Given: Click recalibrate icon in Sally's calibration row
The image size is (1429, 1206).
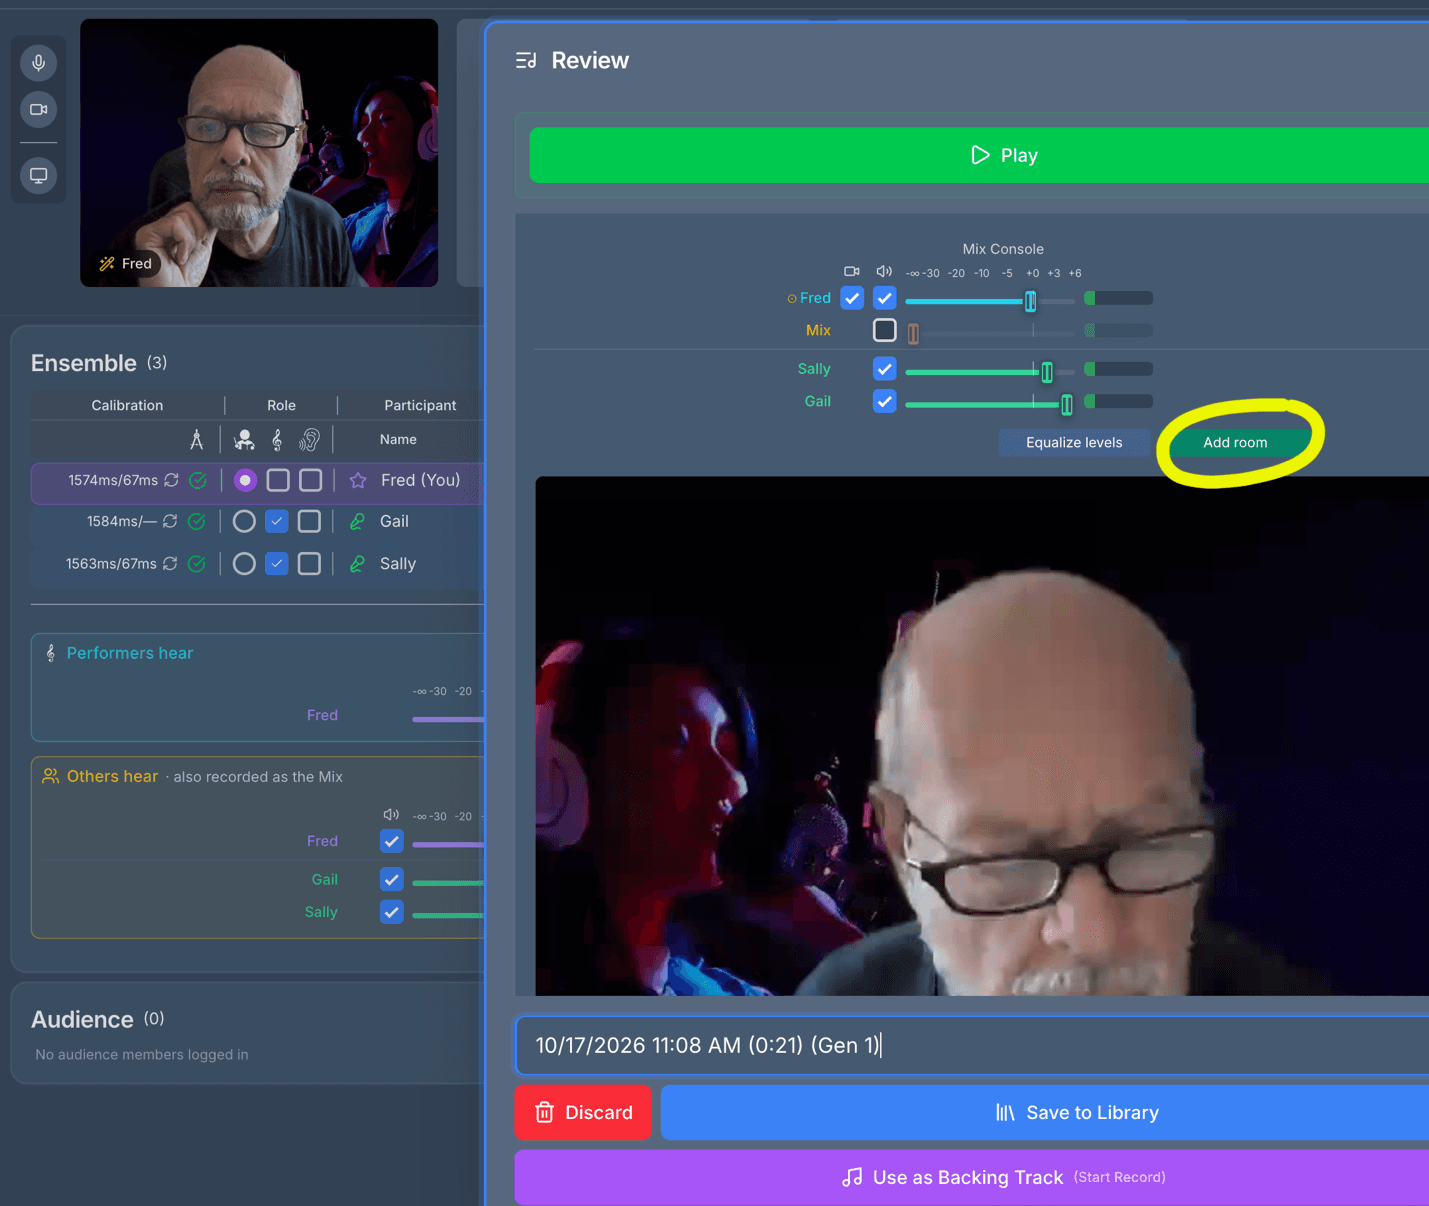Looking at the screenshot, I should pyautogui.click(x=170, y=564).
